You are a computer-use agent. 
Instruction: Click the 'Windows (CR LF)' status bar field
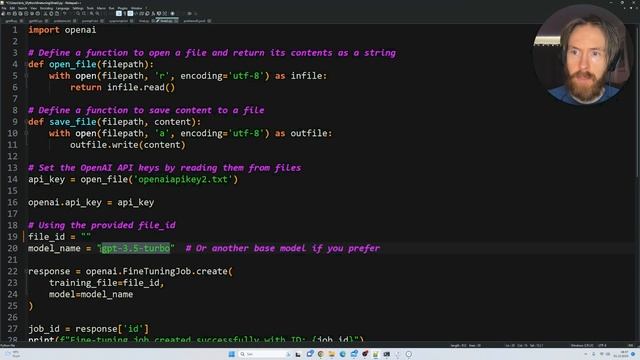point(582,345)
